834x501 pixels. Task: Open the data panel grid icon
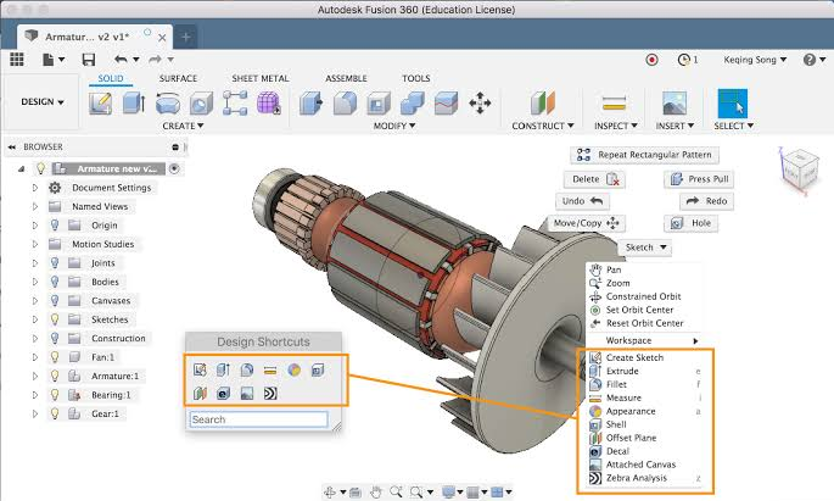tap(17, 59)
